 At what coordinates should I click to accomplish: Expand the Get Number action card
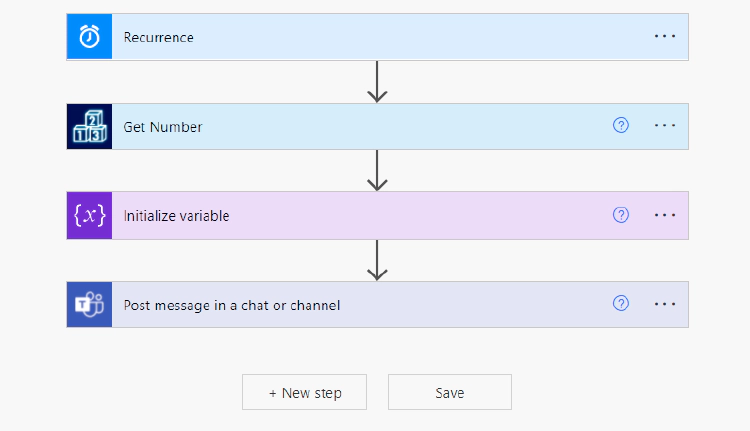(377, 127)
